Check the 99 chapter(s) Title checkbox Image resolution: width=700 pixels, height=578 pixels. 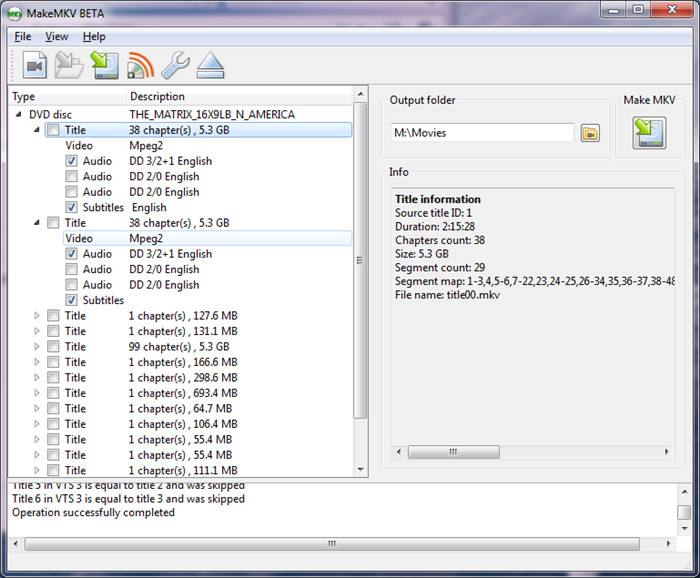coord(53,347)
